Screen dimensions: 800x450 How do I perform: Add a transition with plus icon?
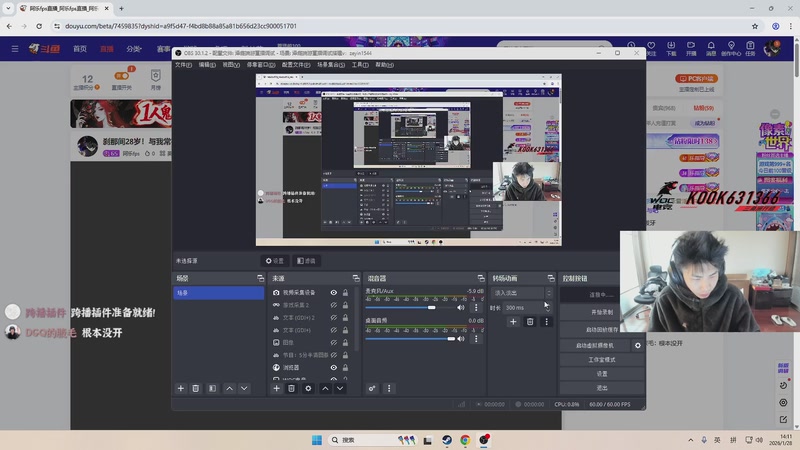[513, 321]
